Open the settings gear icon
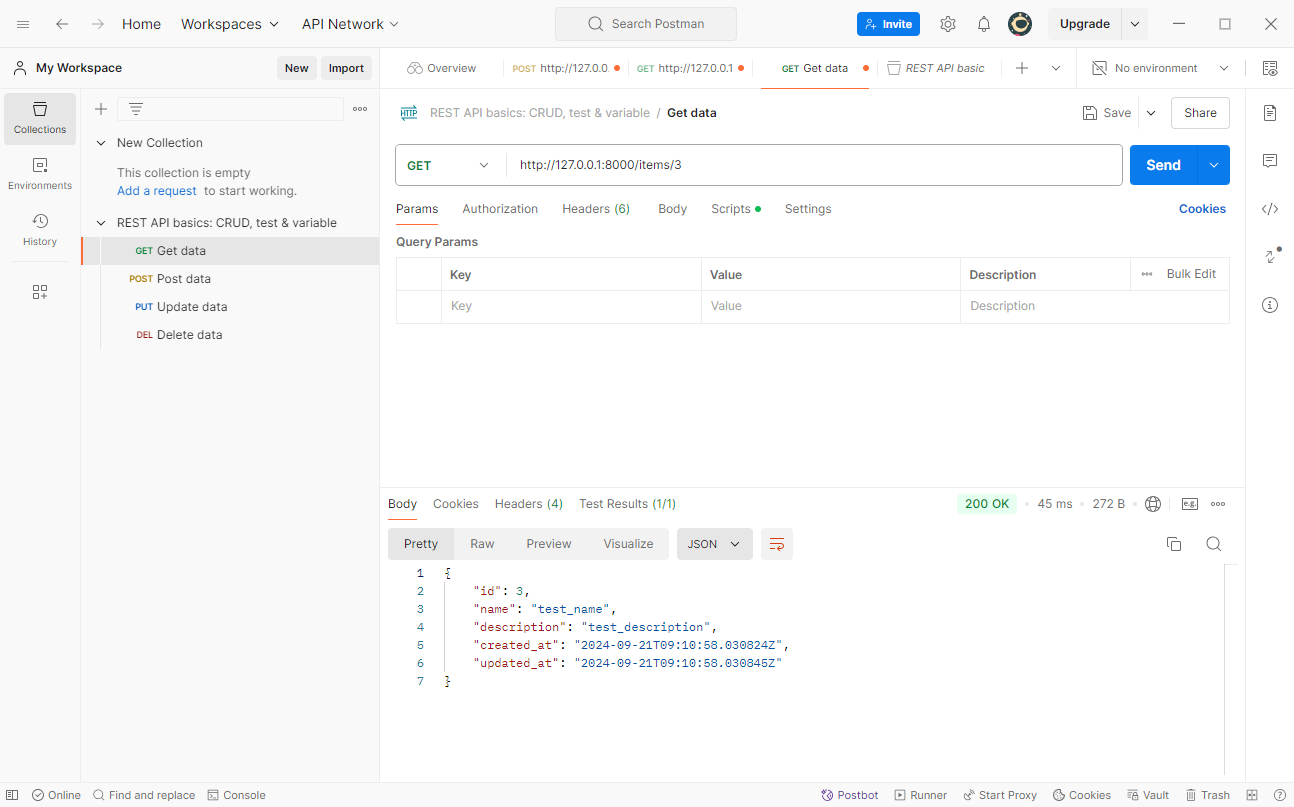The image size is (1294, 807). (x=948, y=24)
